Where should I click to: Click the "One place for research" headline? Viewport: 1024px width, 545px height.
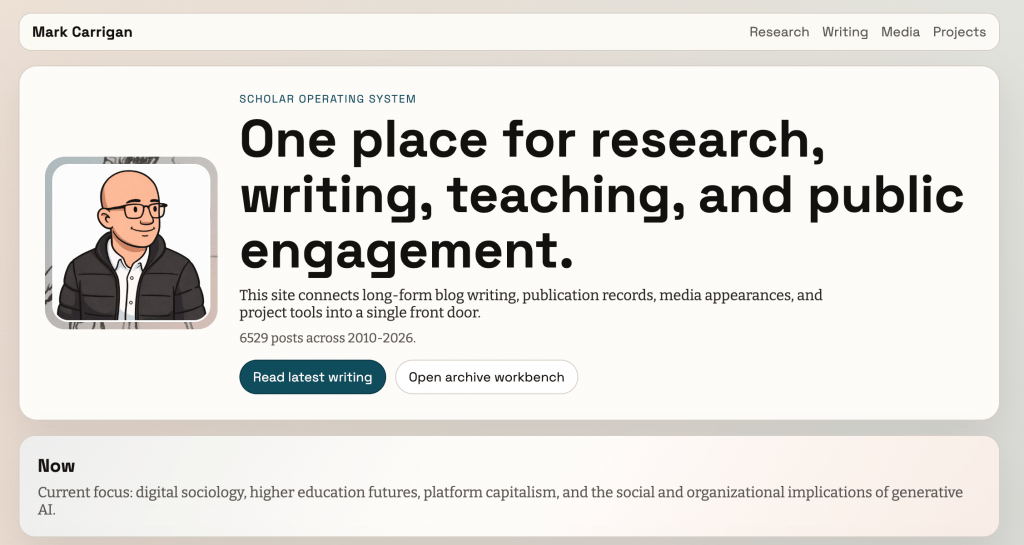pyautogui.click(x=532, y=140)
